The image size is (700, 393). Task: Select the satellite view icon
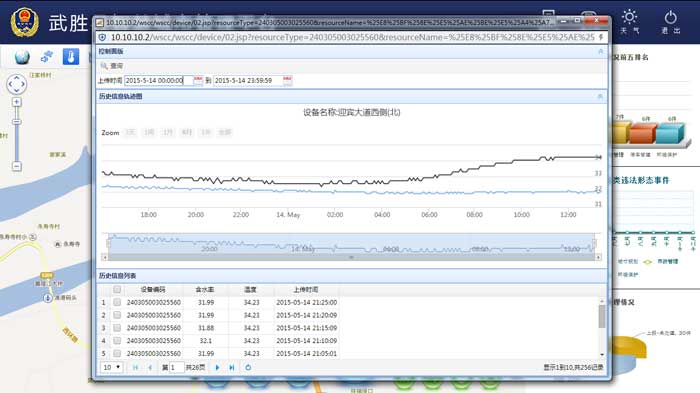point(46,57)
